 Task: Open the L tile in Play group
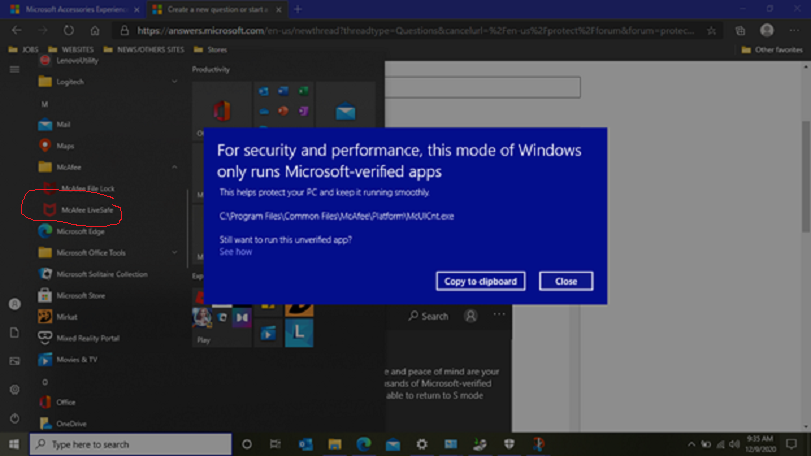tap(299, 332)
